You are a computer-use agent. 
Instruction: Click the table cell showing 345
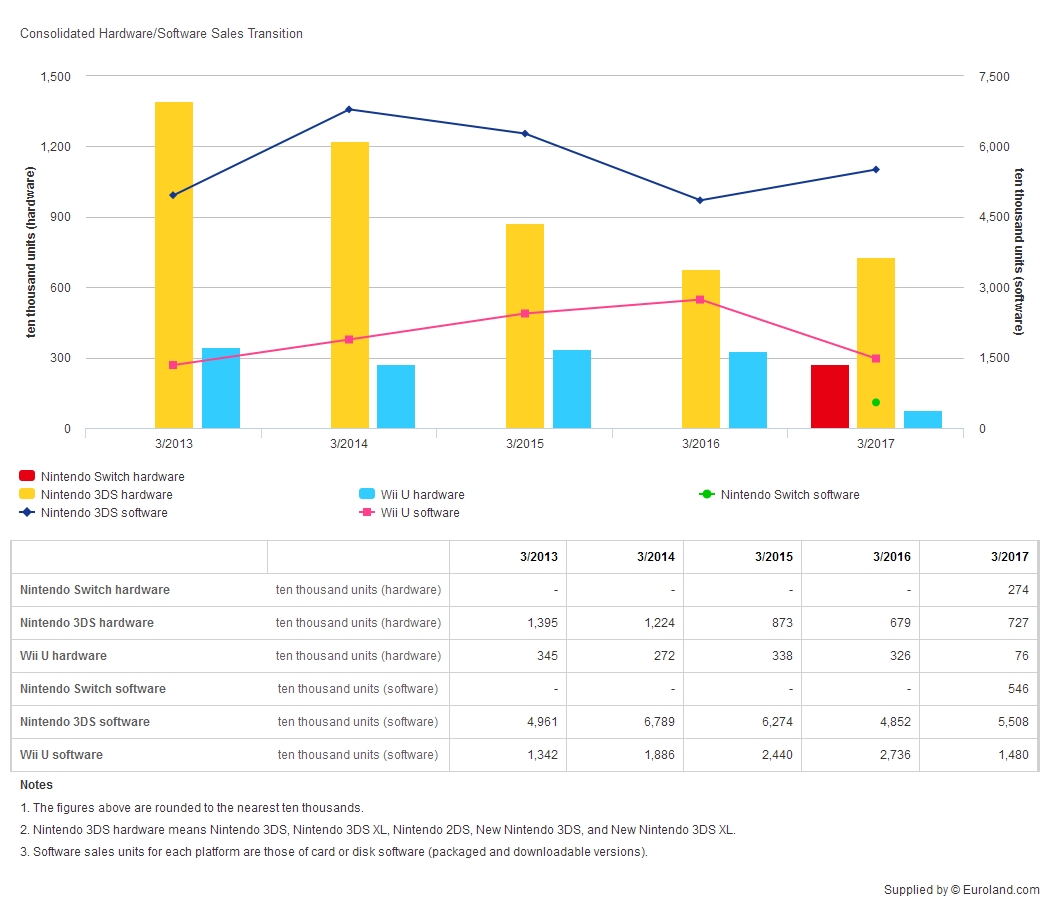tap(508, 655)
